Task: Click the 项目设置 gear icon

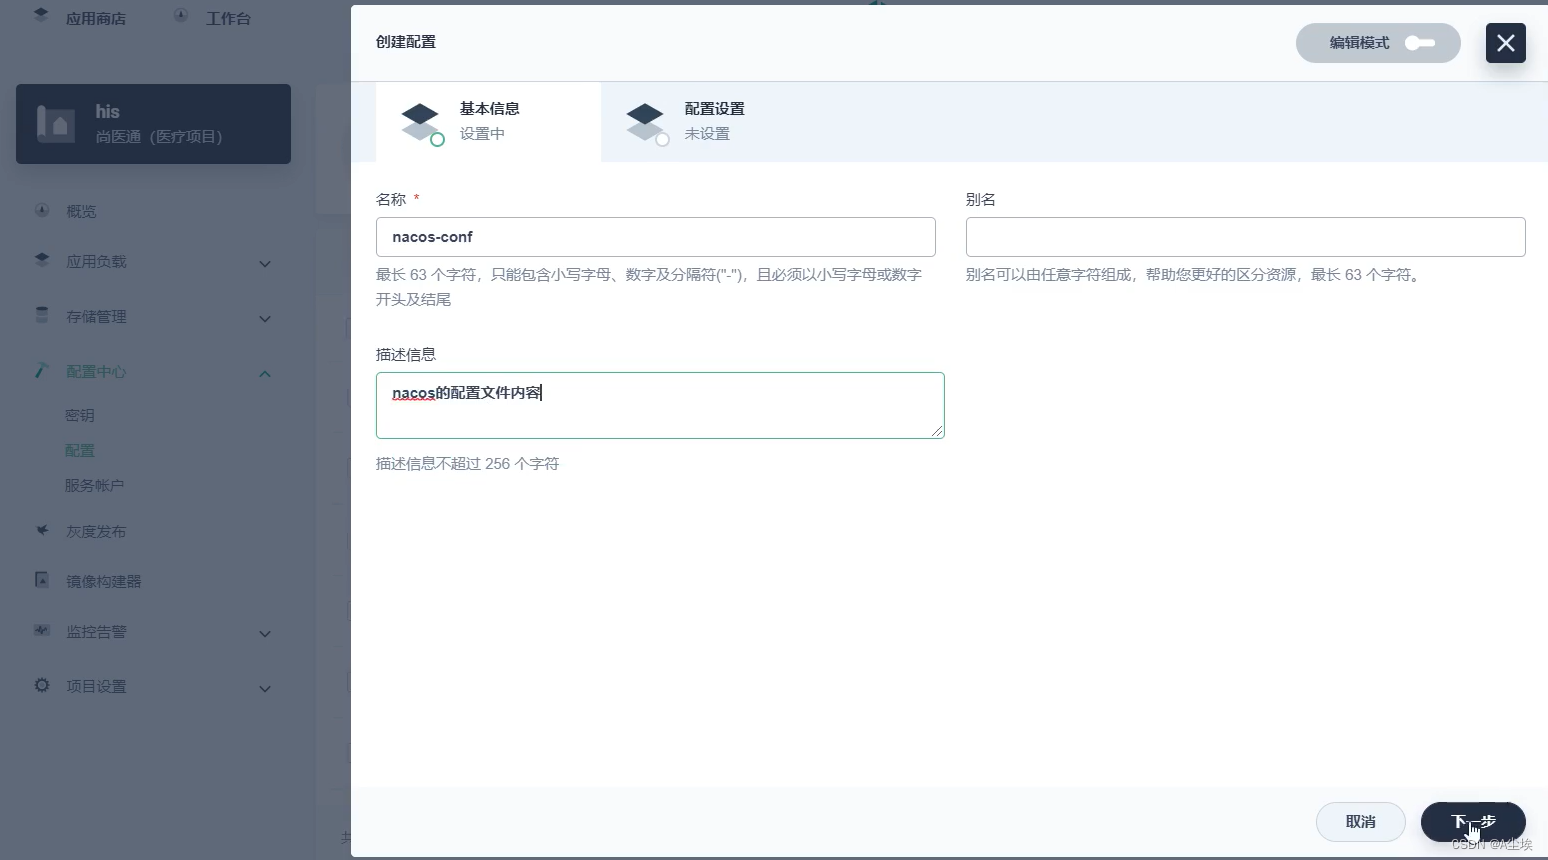Action: click(42, 685)
